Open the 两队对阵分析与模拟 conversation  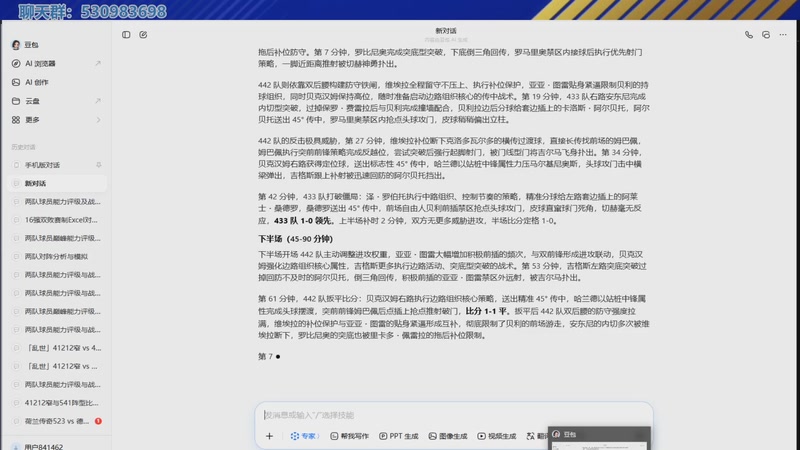point(58,257)
